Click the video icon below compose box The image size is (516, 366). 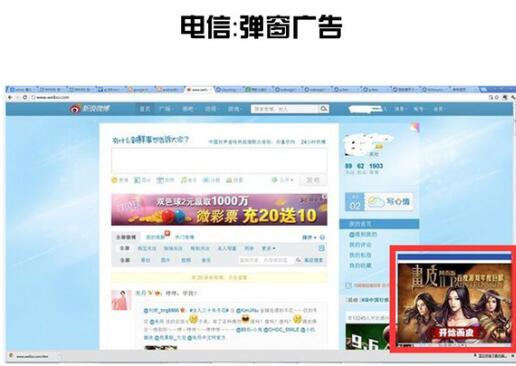[160, 180]
